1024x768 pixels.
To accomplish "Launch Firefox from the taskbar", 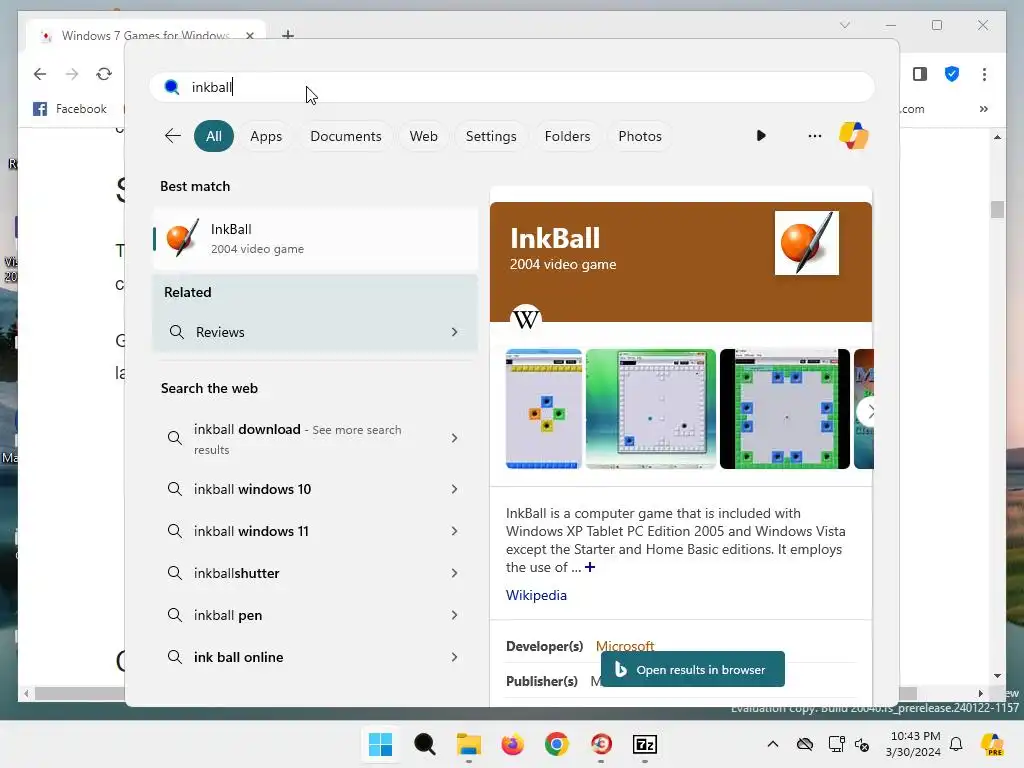I will pos(513,744).
